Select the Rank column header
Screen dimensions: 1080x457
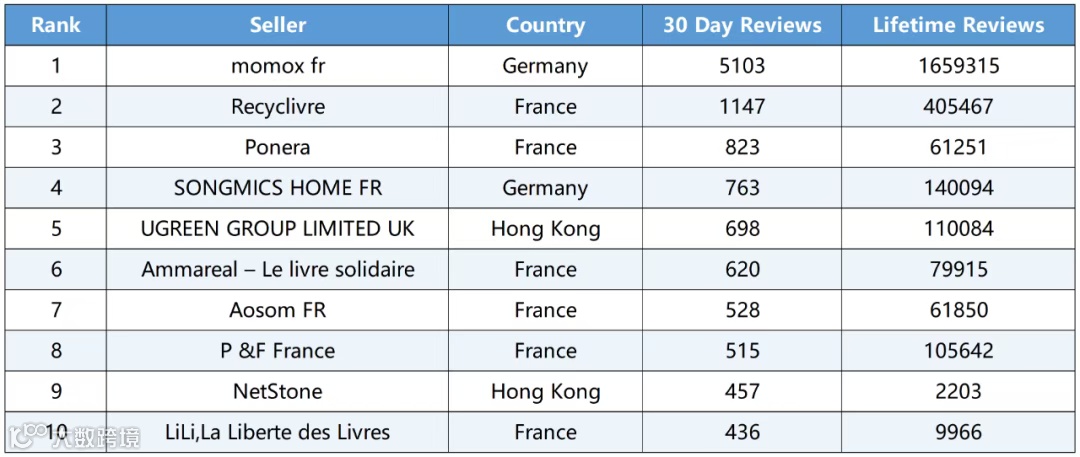[56, 26]
